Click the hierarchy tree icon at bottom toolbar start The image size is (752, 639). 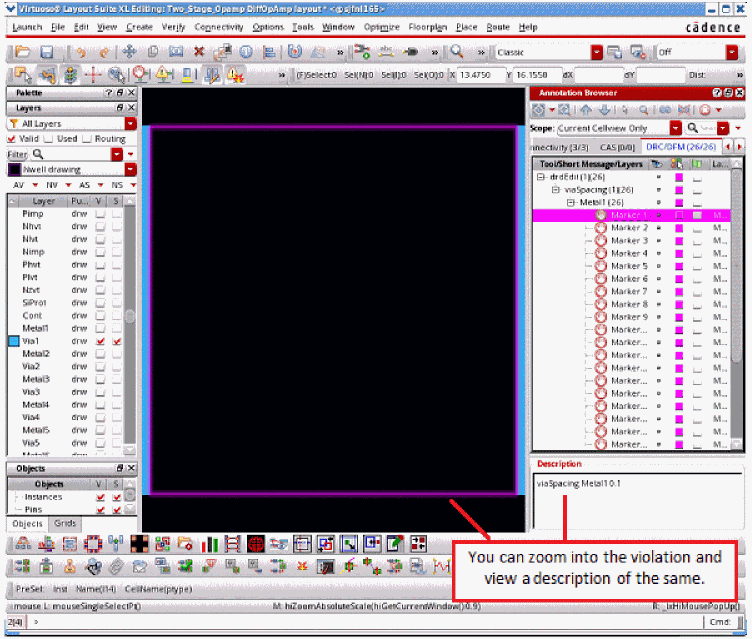tap(23, 544)
